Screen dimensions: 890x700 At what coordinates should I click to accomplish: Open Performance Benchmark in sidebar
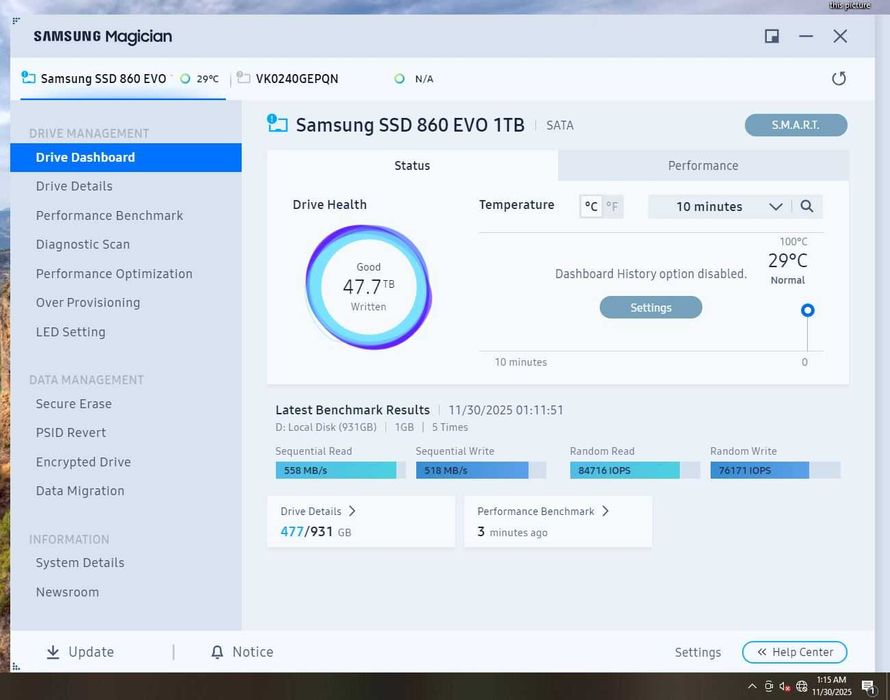click(109, 216)
